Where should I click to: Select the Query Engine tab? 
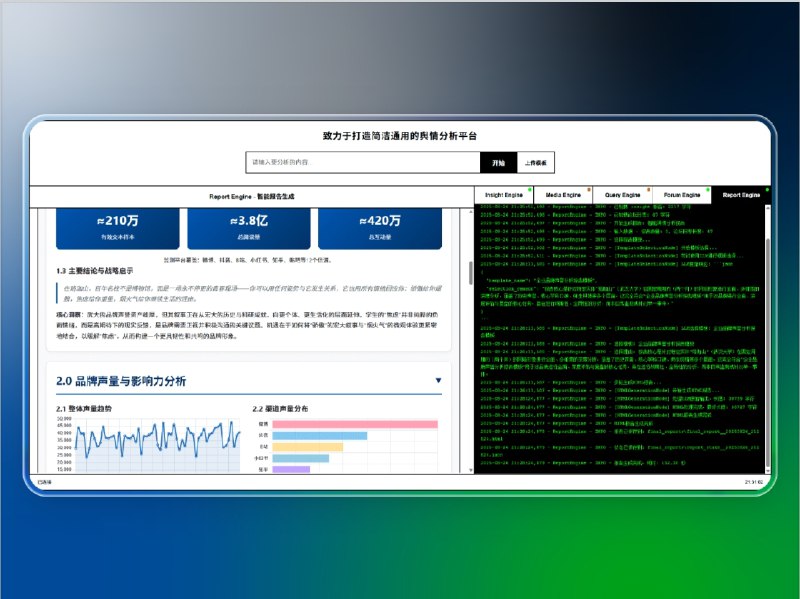click(x=622, y=195)
